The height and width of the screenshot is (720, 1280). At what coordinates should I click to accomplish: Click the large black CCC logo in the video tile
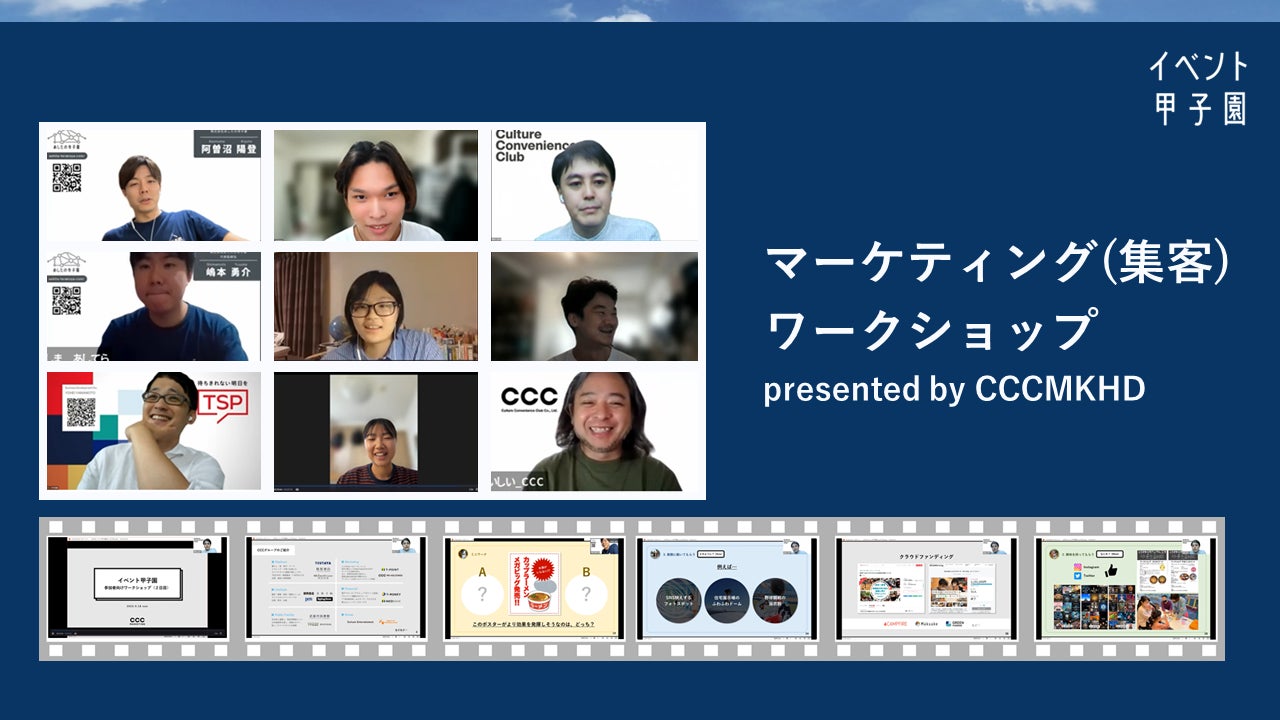coord(529,395)
